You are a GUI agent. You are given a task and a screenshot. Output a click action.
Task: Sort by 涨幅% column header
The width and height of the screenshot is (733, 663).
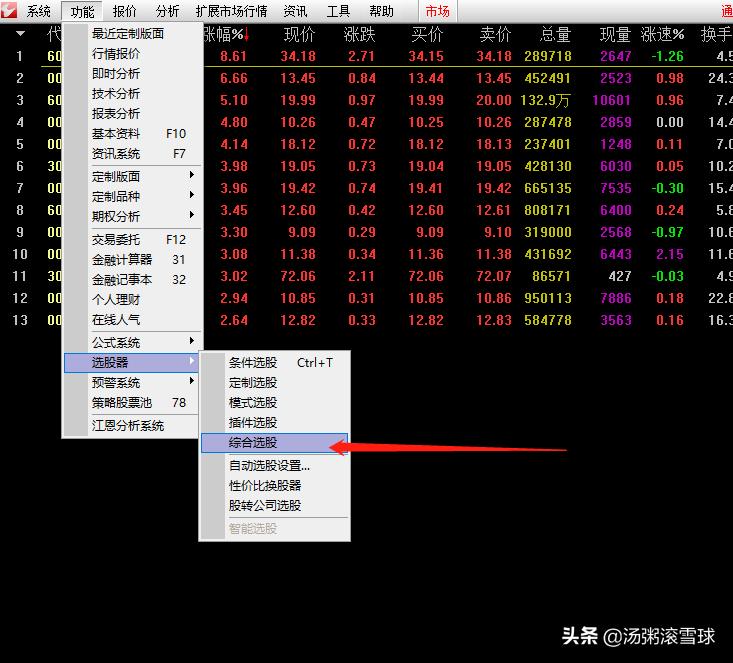point(227,34)
